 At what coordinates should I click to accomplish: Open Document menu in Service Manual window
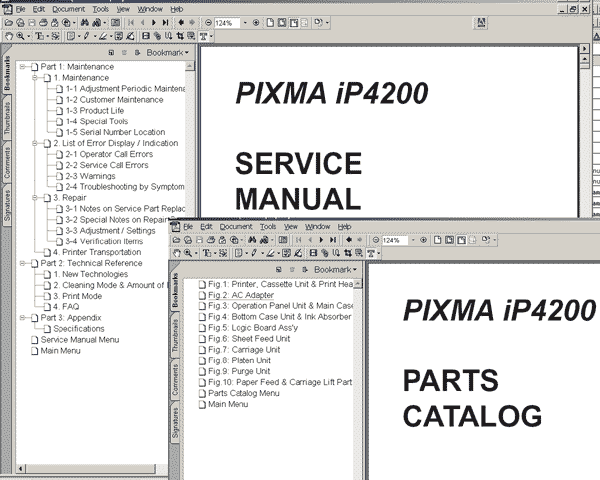[x=68, y=9]
